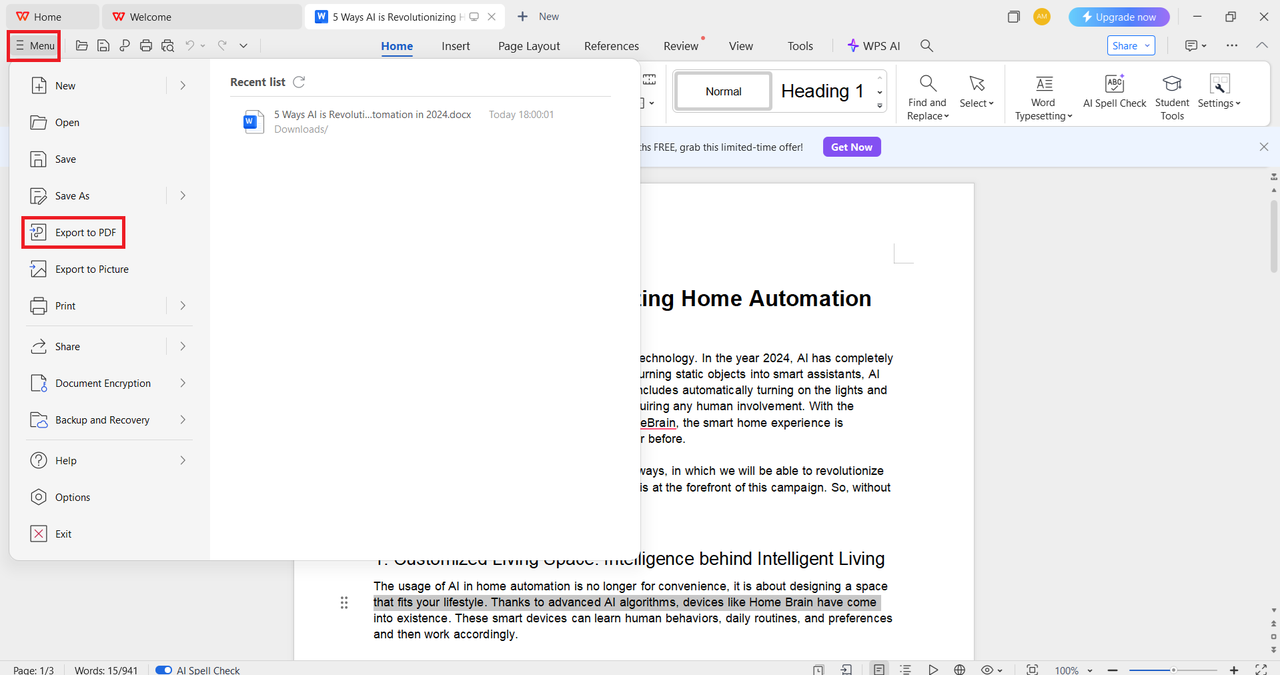
Task: Open the comments icon dropdown
Action: (1195, 46)
